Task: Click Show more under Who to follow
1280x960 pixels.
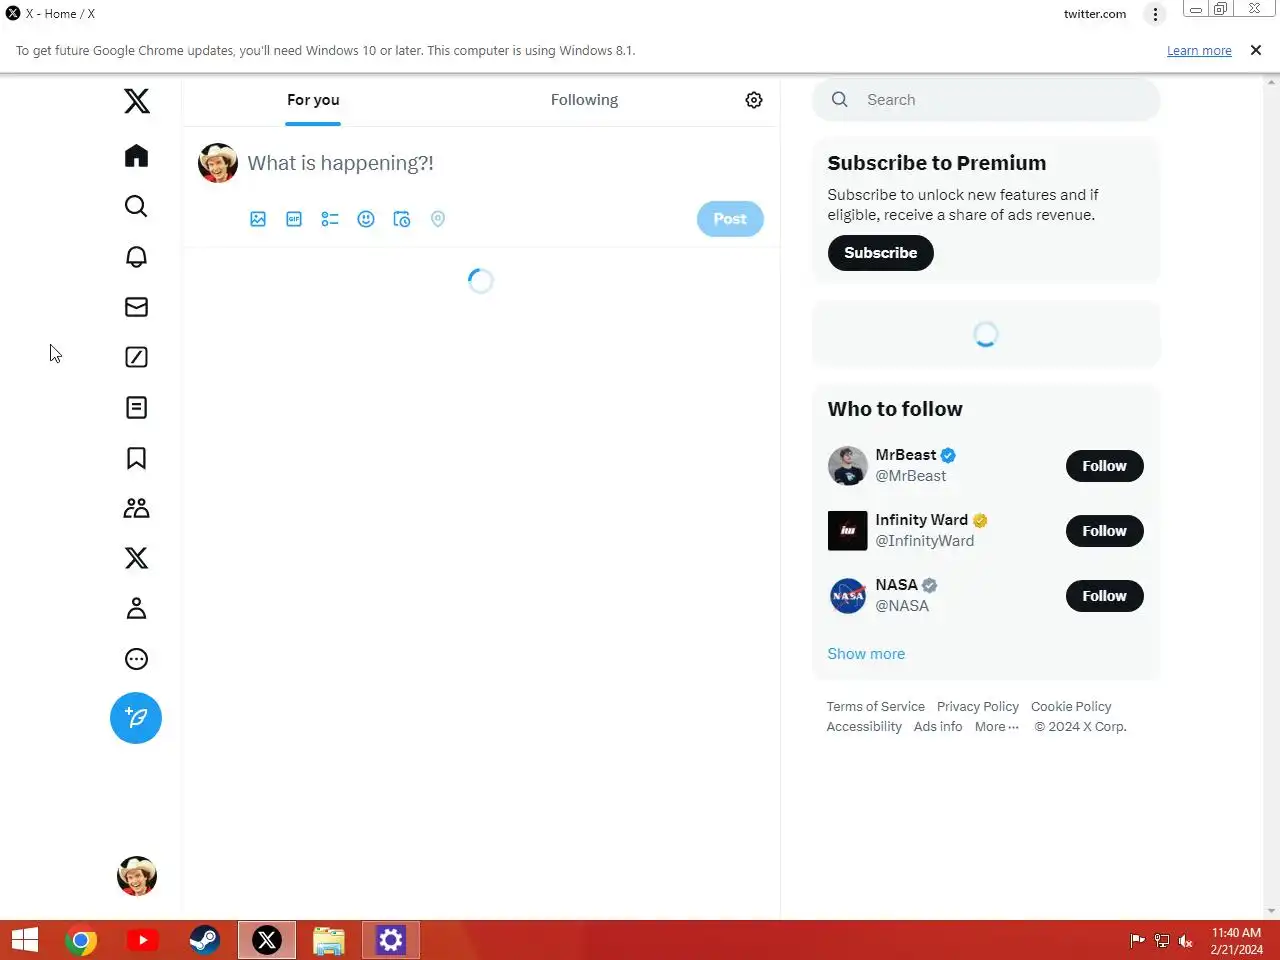Action: (866, 654)
